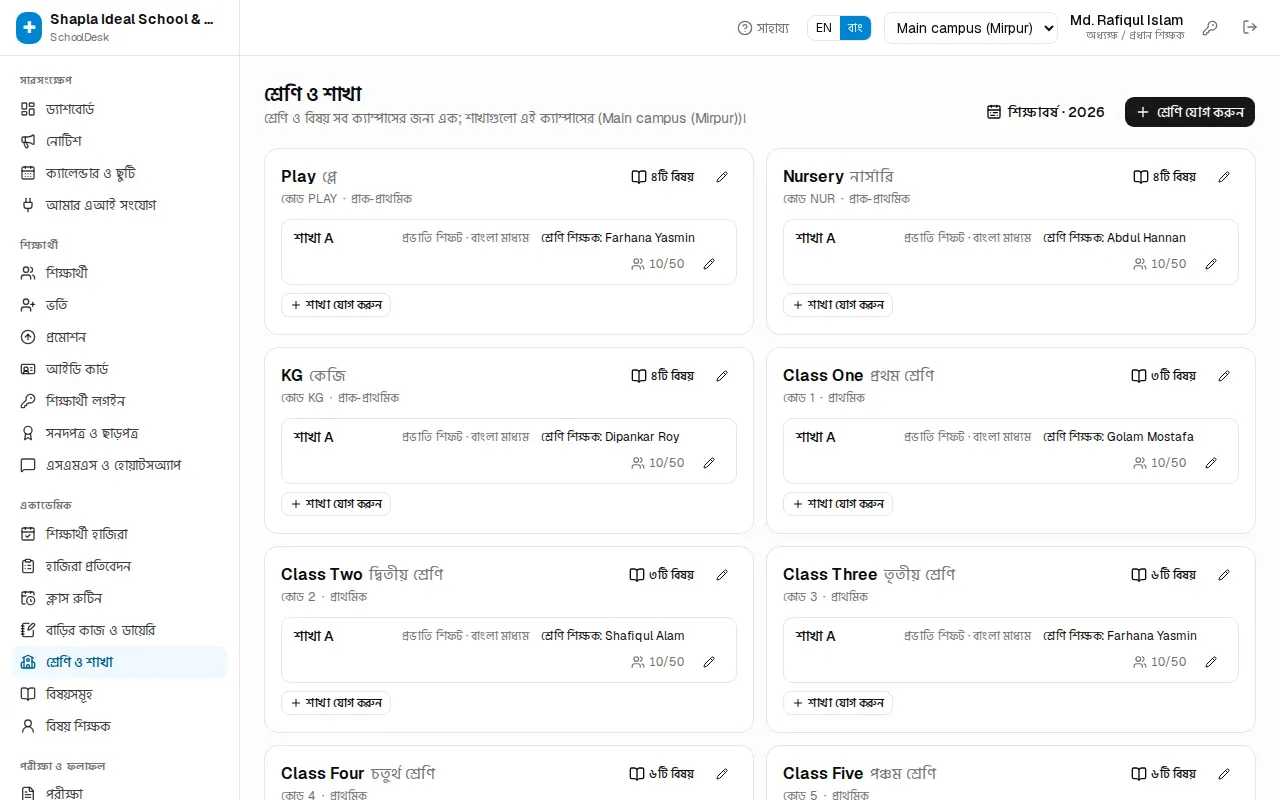Edit section A of Shafiqul Alam
This screenshot has width=1280, height=800.
[709, 662]
